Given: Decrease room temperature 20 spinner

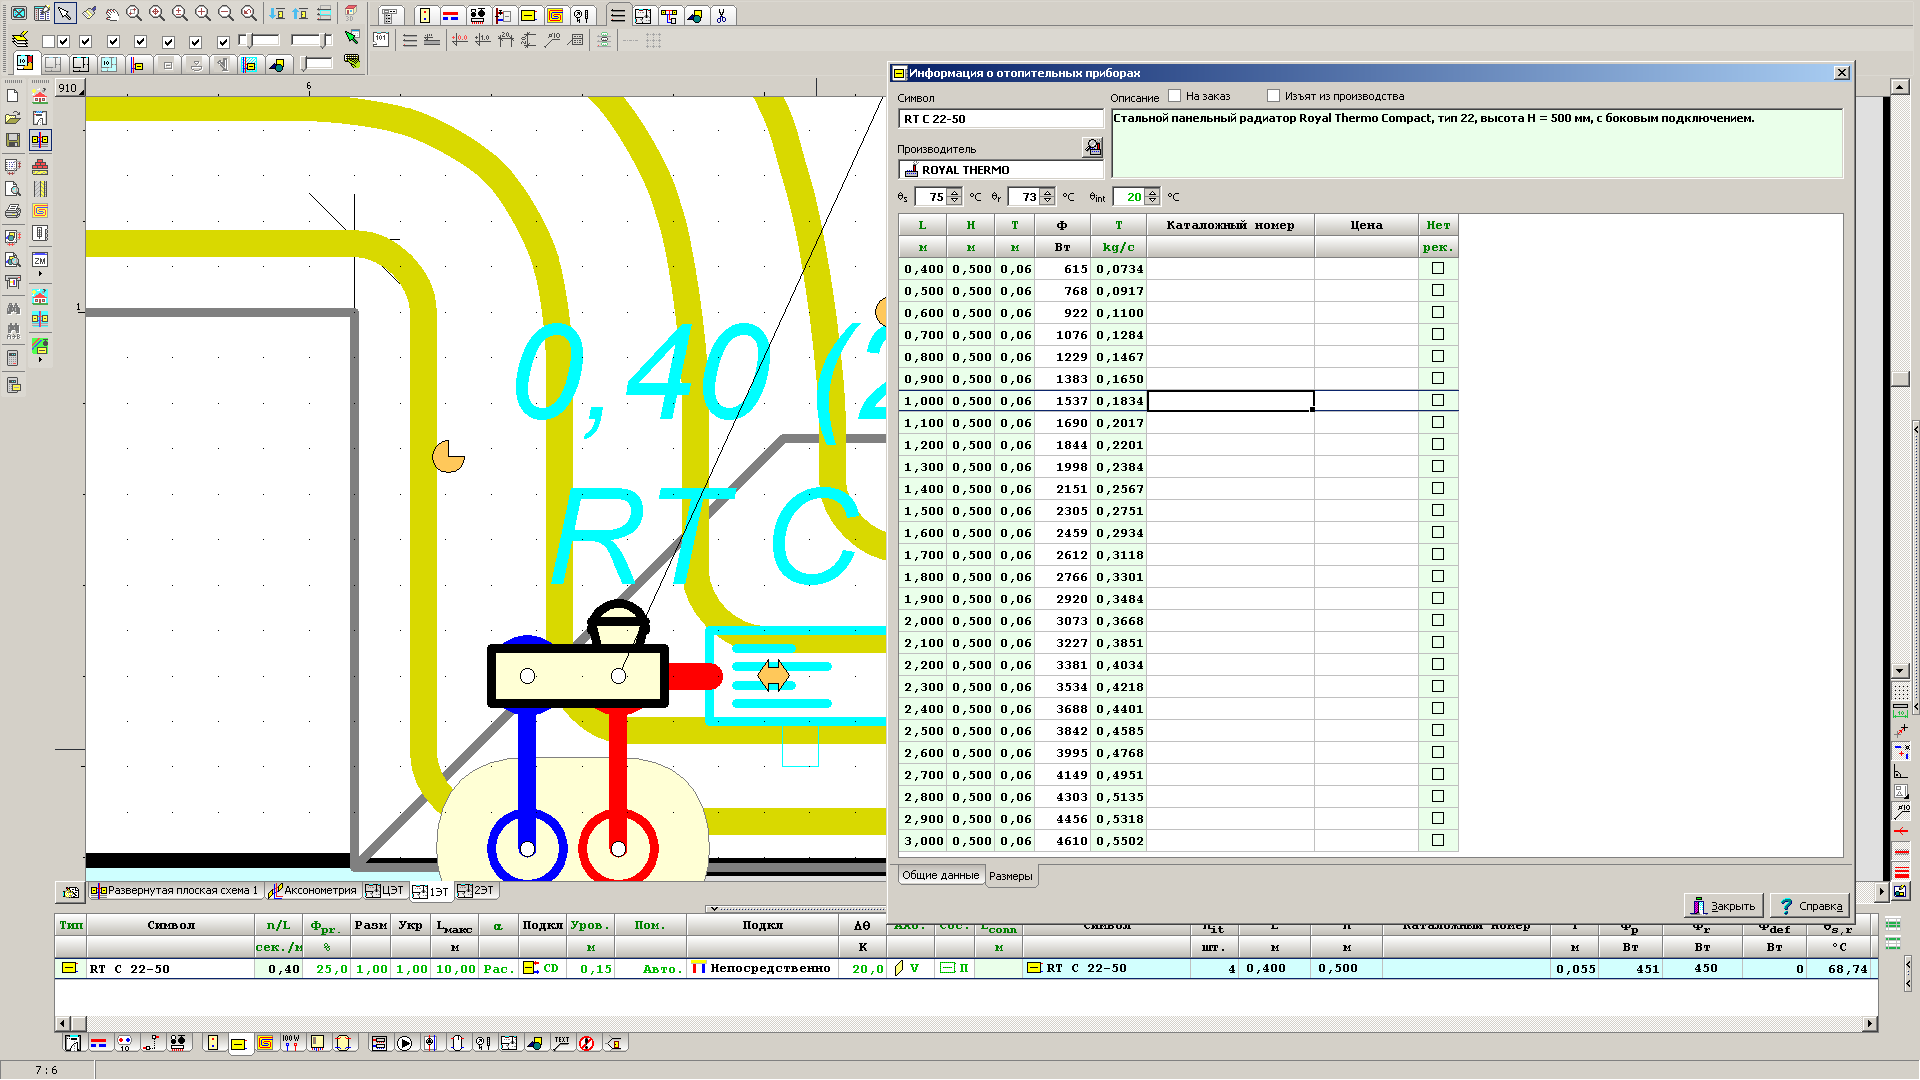Looking at the screenshot, I should point(1152,201).
